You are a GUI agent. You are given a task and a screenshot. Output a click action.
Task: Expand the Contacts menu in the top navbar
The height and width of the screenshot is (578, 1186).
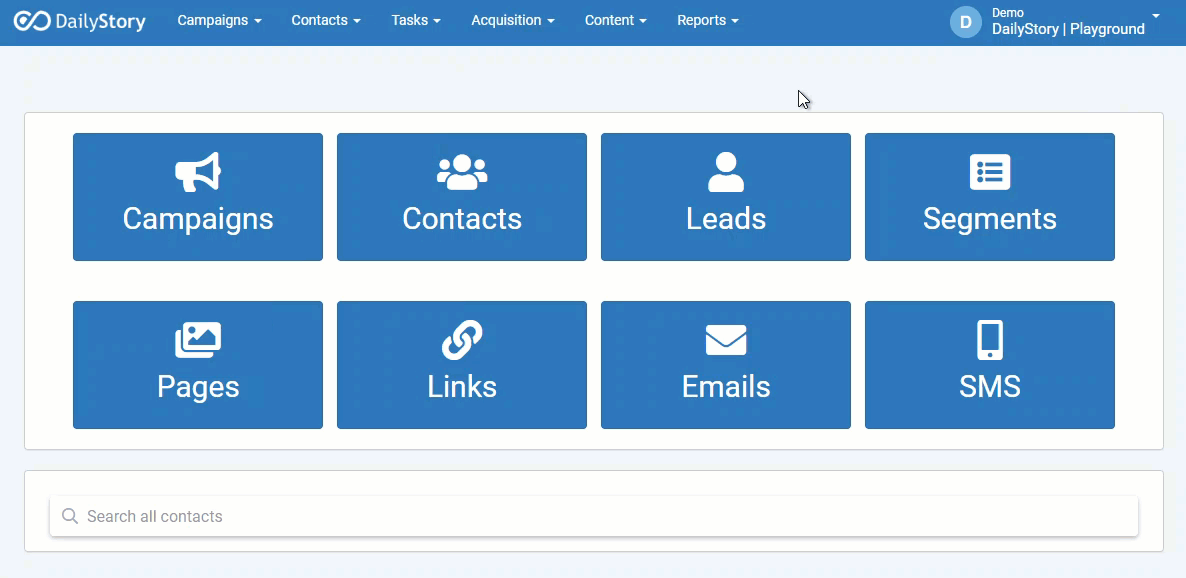pos(326,20)
